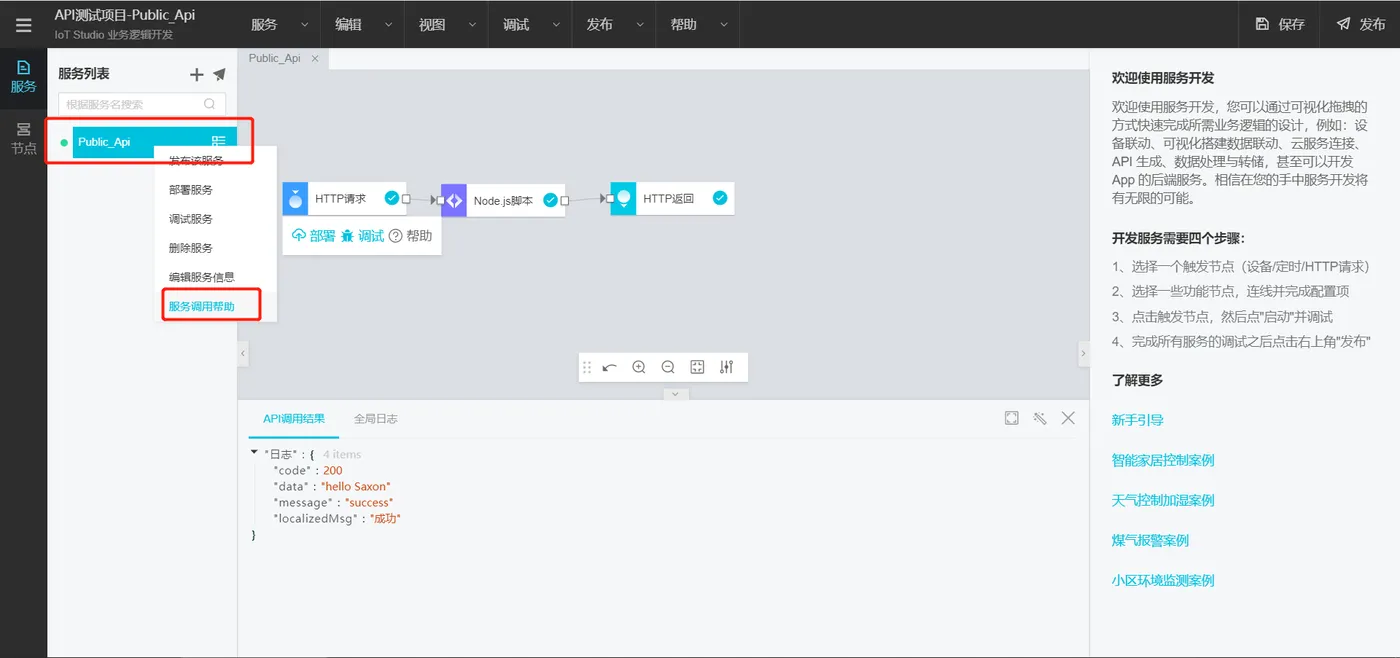1400x658 pixels.
Task: Click the checkmark on HTTP请求 node
Action: tap(392, 198)
